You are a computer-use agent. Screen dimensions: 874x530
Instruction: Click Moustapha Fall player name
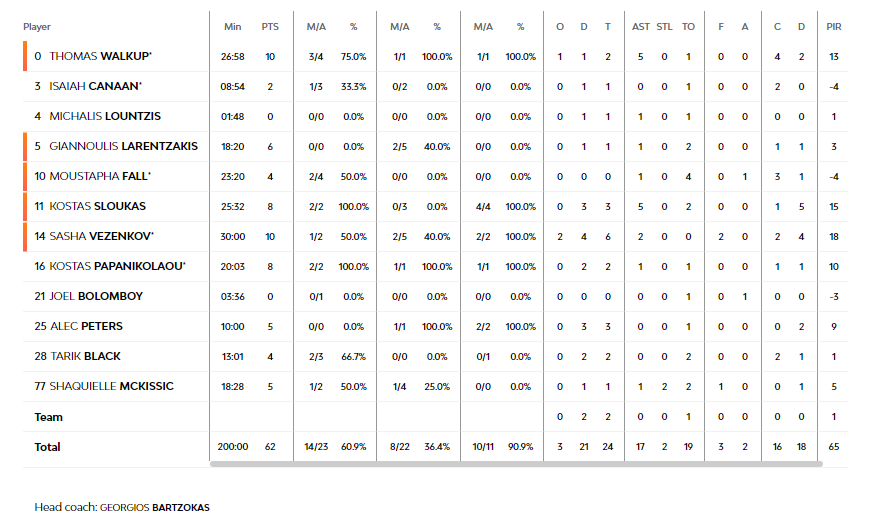pos(100,177)
